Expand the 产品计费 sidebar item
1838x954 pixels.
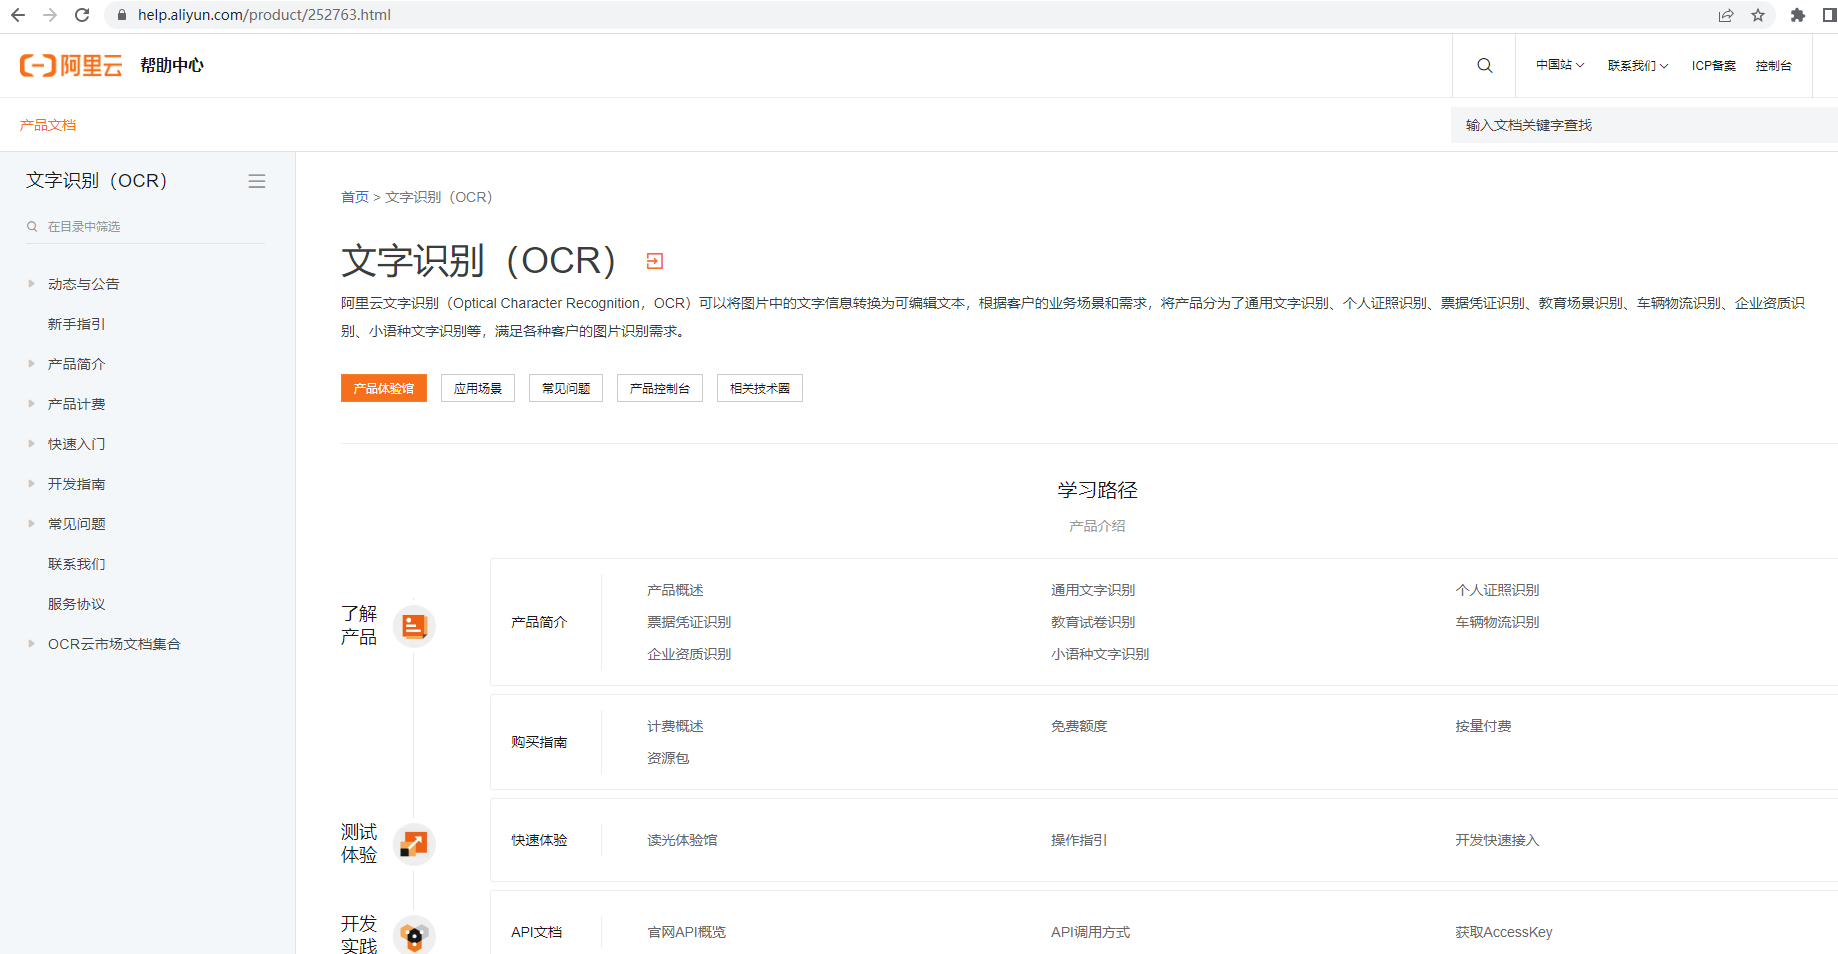[31, 404]
